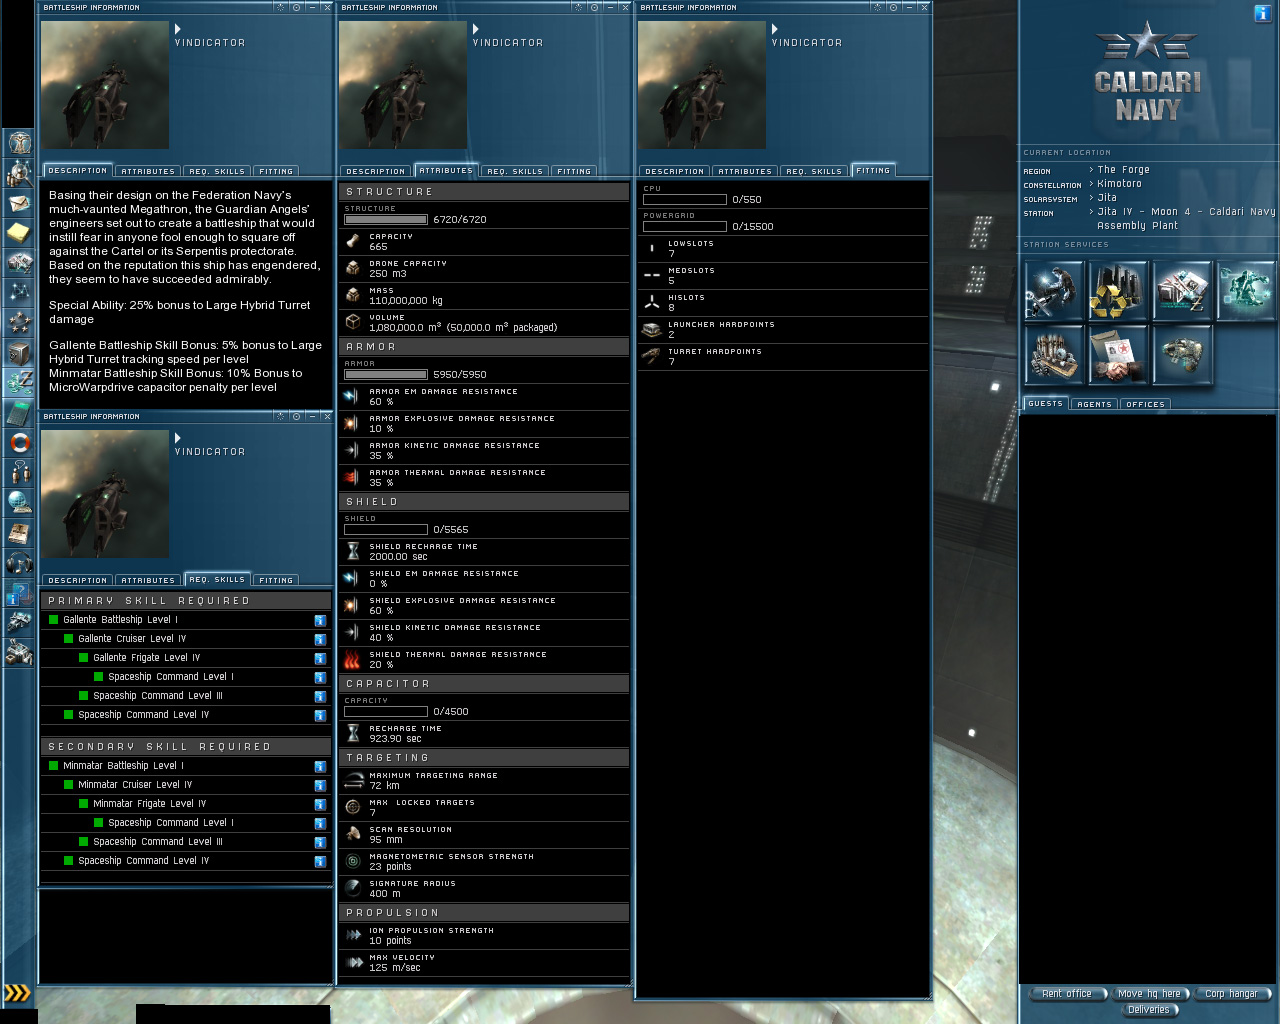Click the Armor 5950/5950 bar
Image resolution: width=1280 pixels, height=1024 pixels.
click(x=386, y=375)
